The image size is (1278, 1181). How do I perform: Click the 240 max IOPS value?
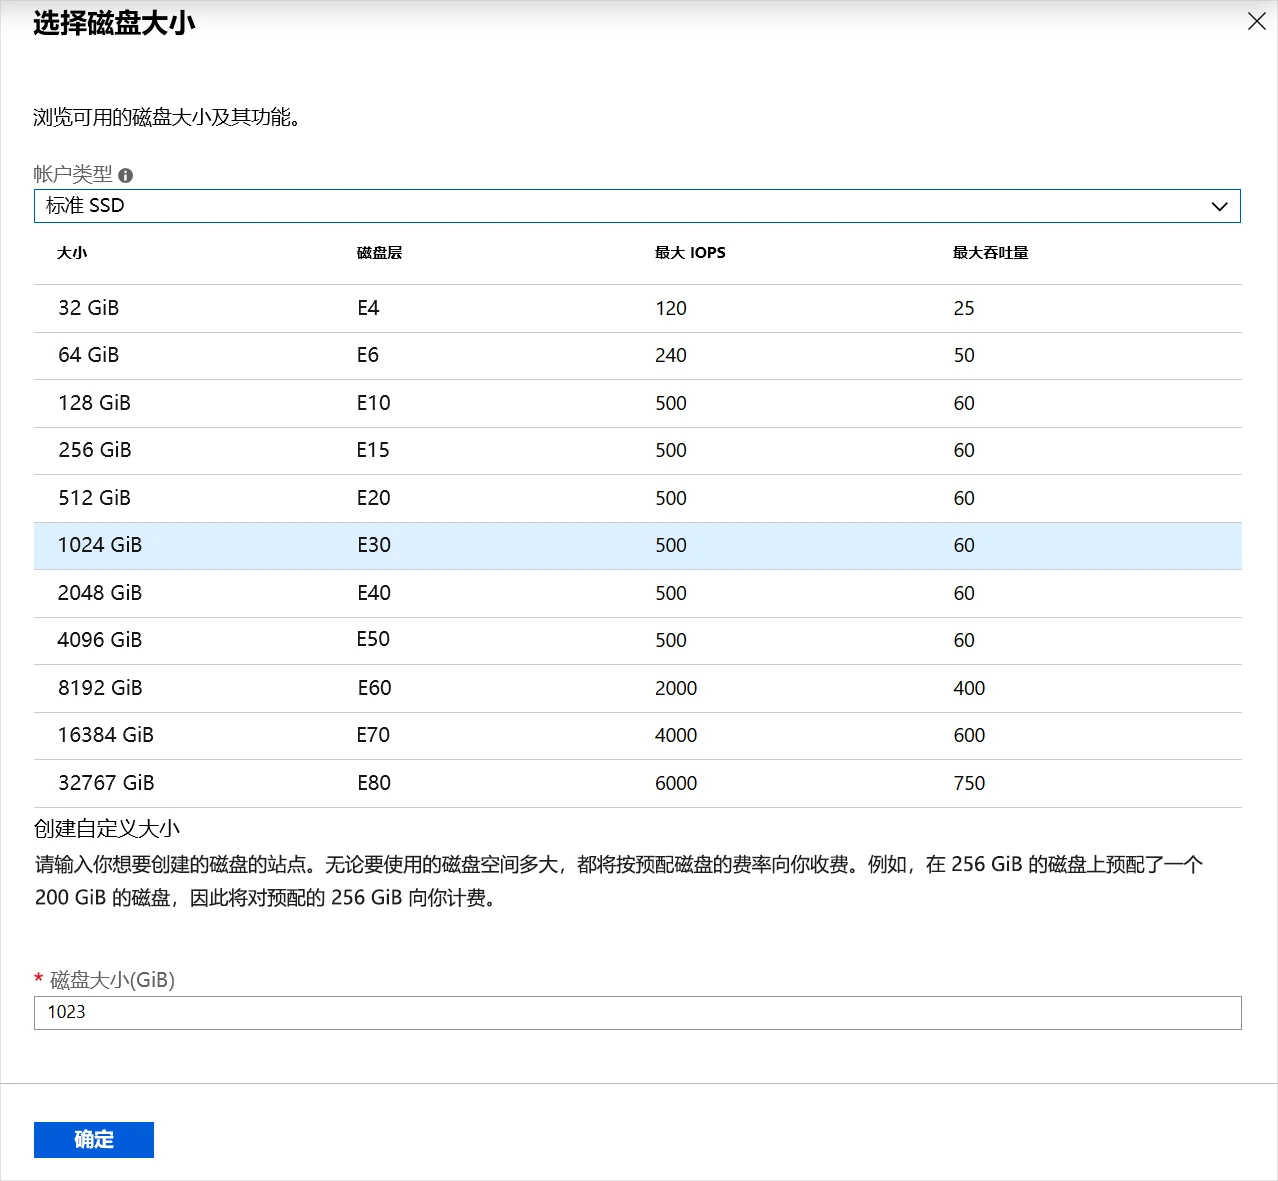pos(671,355)
